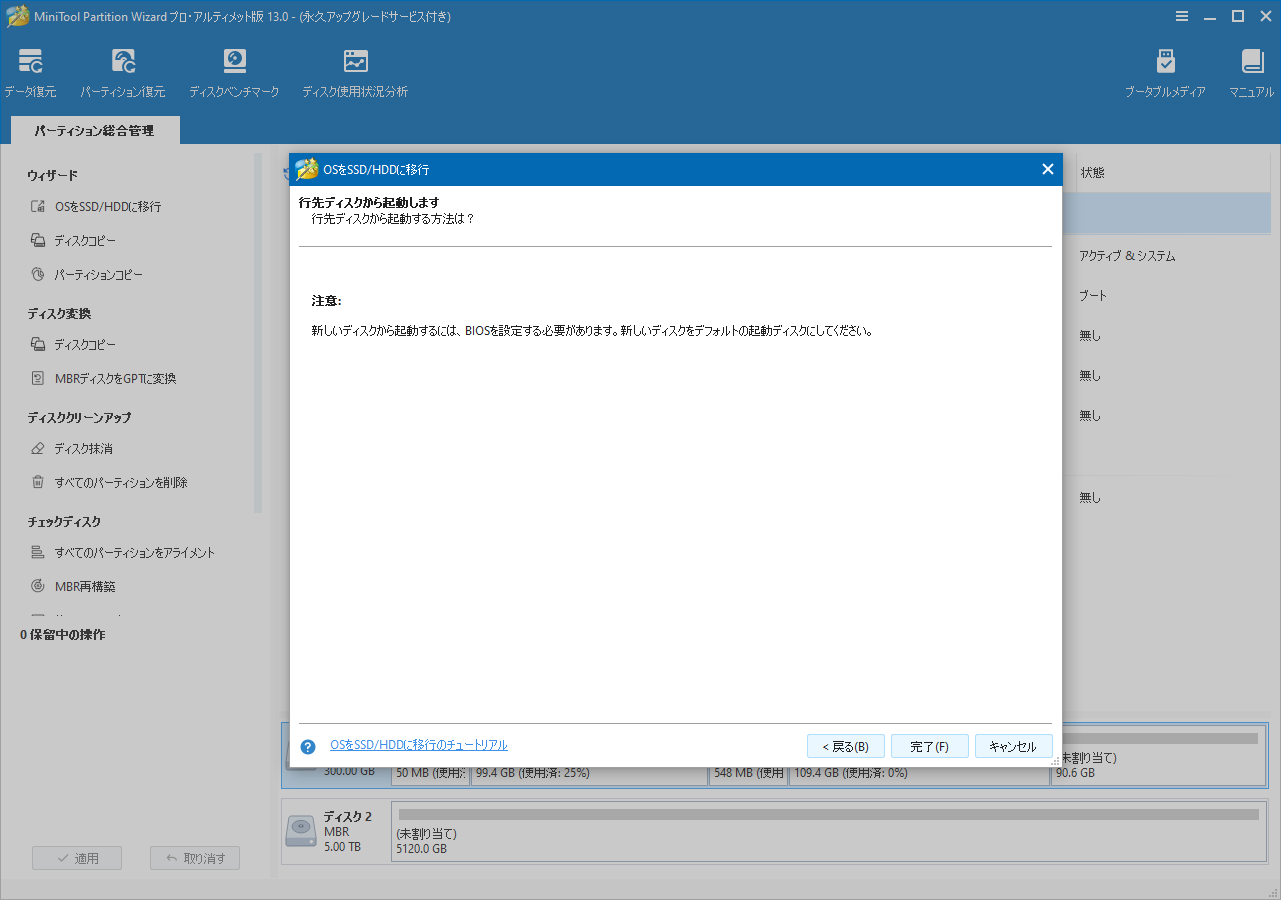
Task: Click the 完了(F) button to finish
Action: tap(929, 745)
